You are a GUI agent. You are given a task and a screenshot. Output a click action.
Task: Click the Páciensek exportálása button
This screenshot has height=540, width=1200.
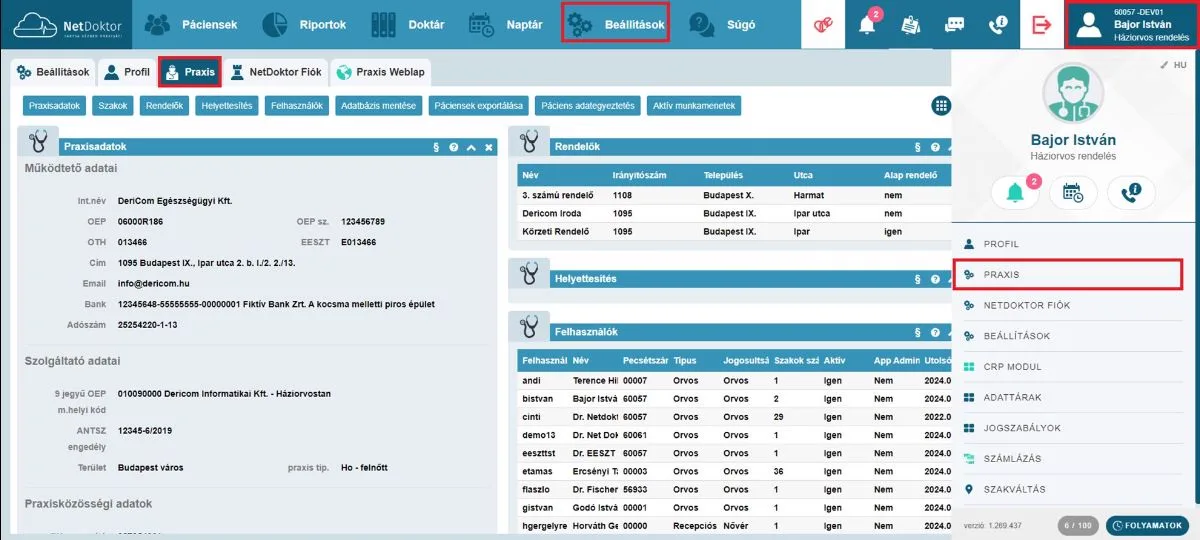point(478,105)
